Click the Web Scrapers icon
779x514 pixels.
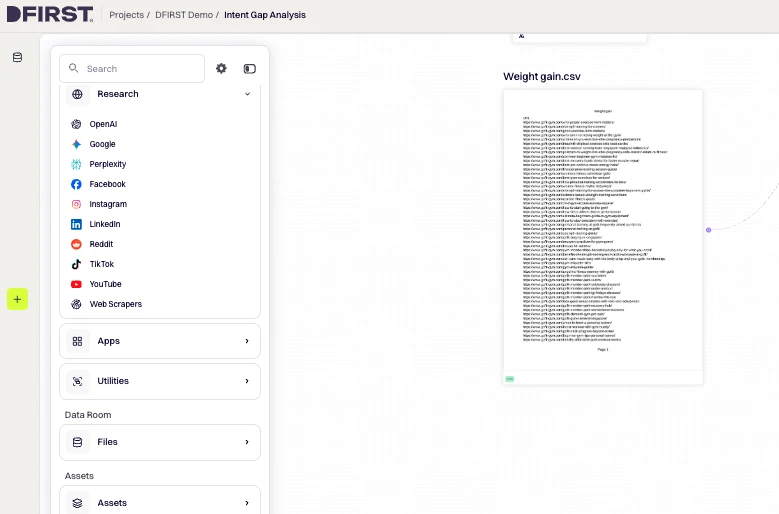(x=76, y=304)
